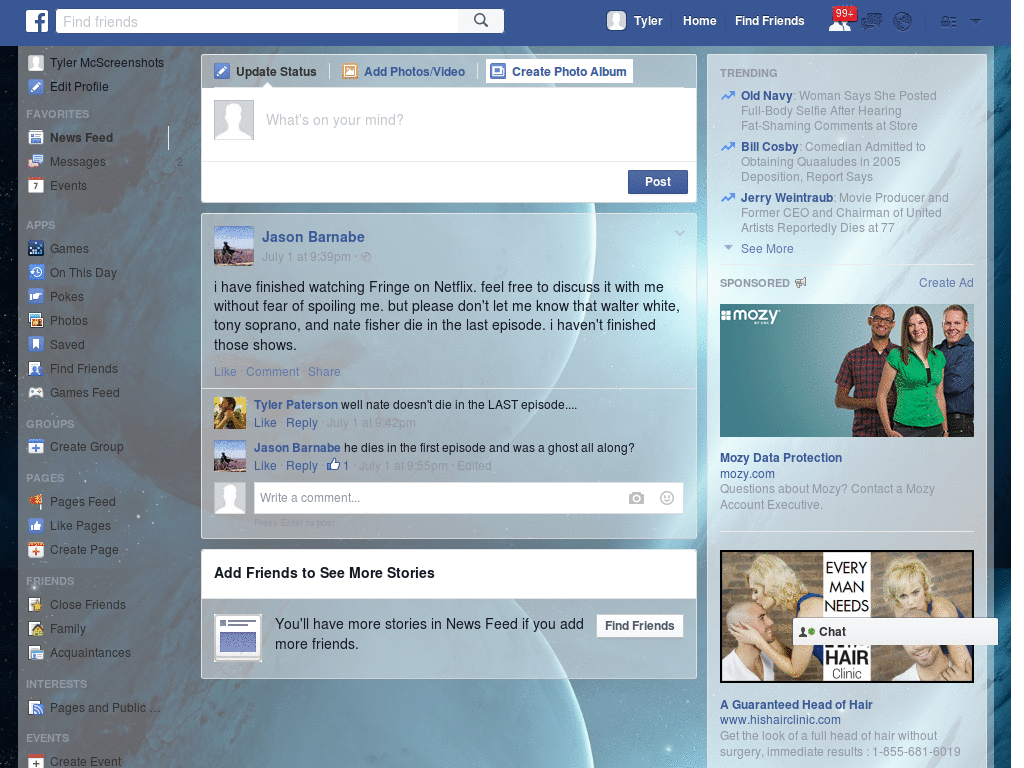Open the messages chat bubbles icon
1024x768 pixels.
tap(871, 22)
